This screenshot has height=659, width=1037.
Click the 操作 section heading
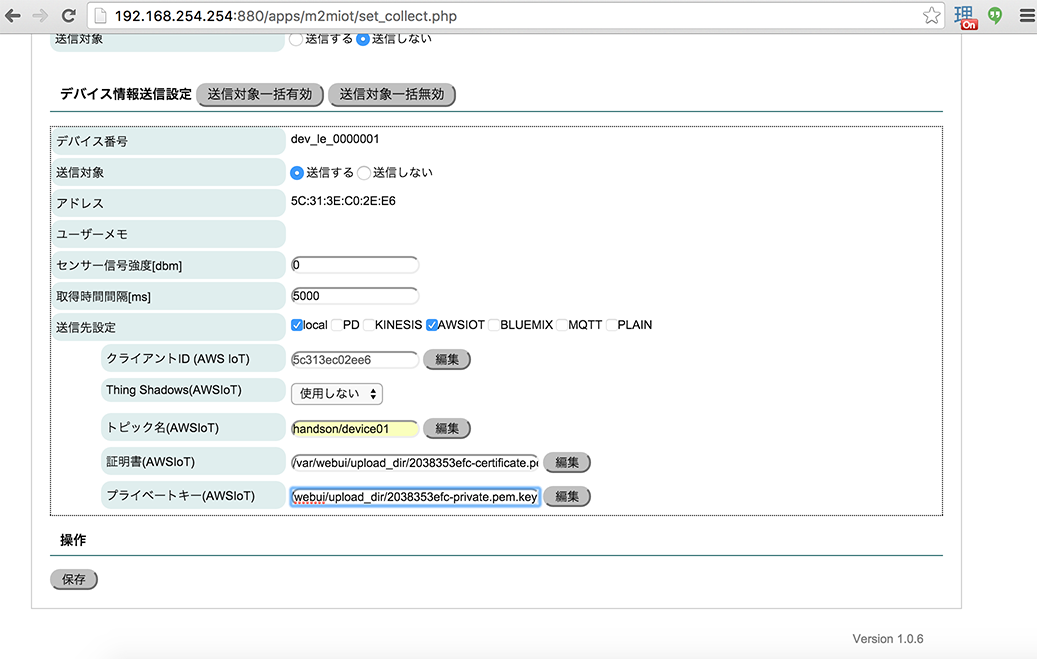click(73, 540)
